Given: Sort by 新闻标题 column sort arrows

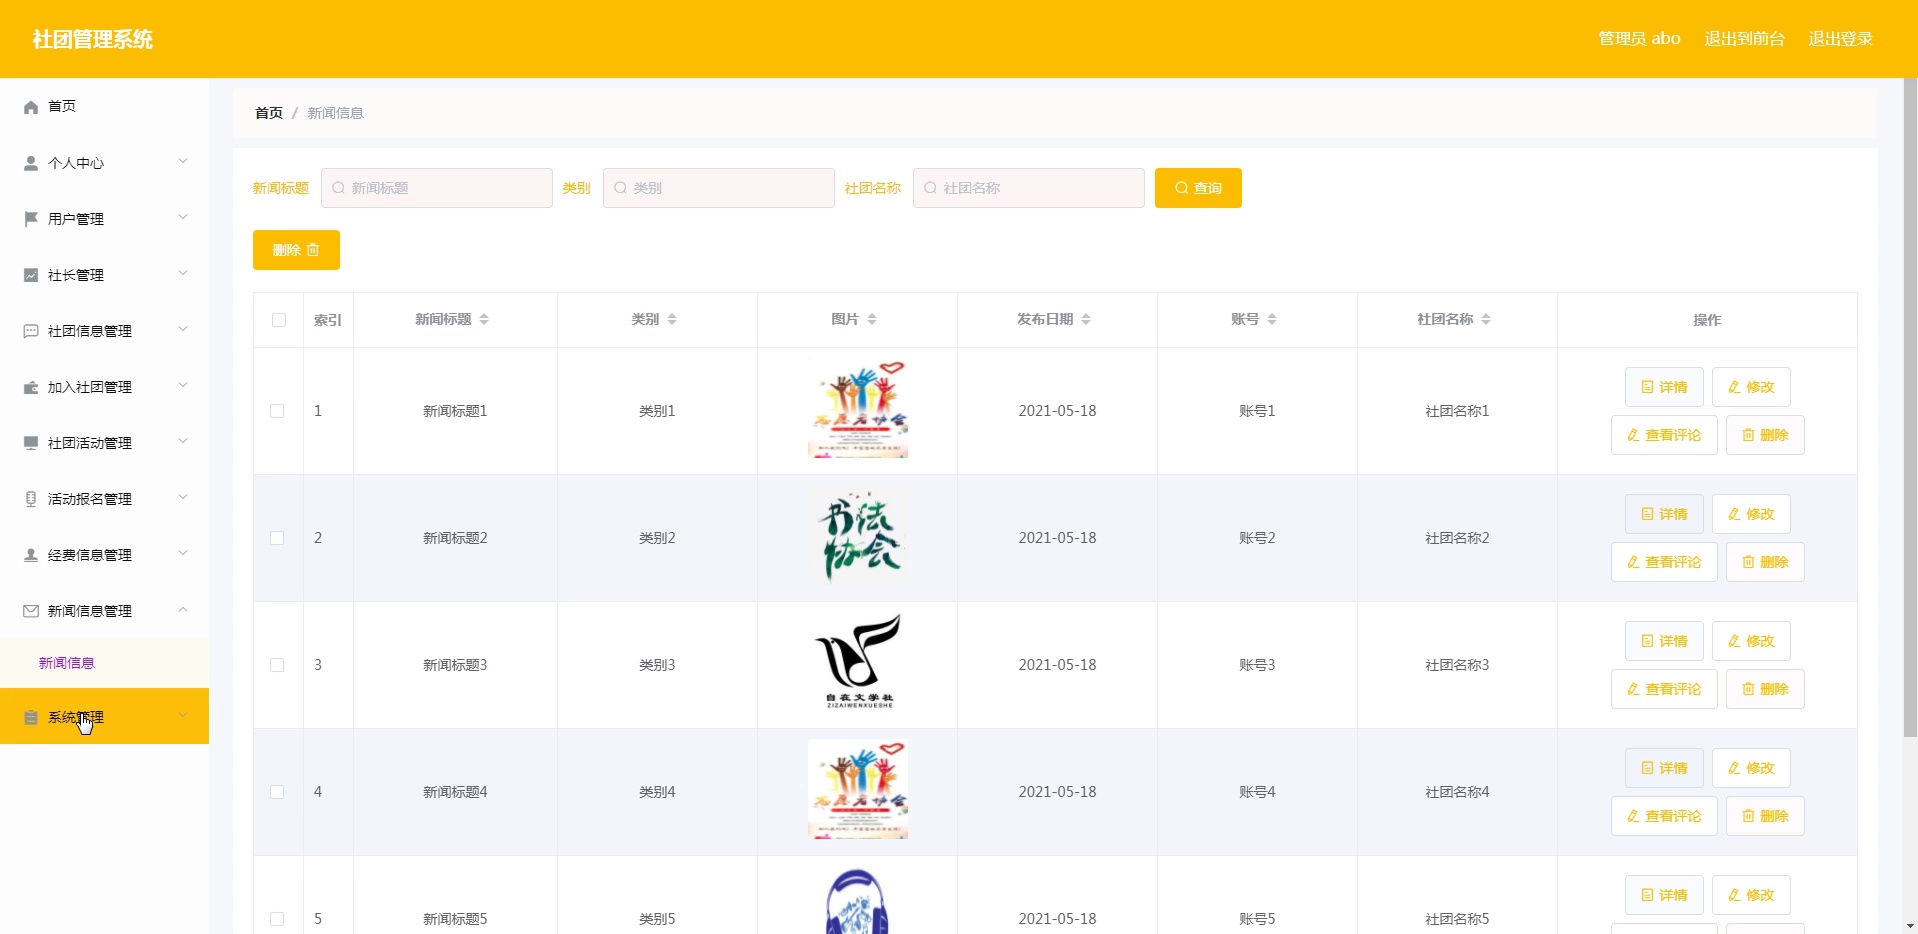Looking at the screenshot, I should [484, 319].
